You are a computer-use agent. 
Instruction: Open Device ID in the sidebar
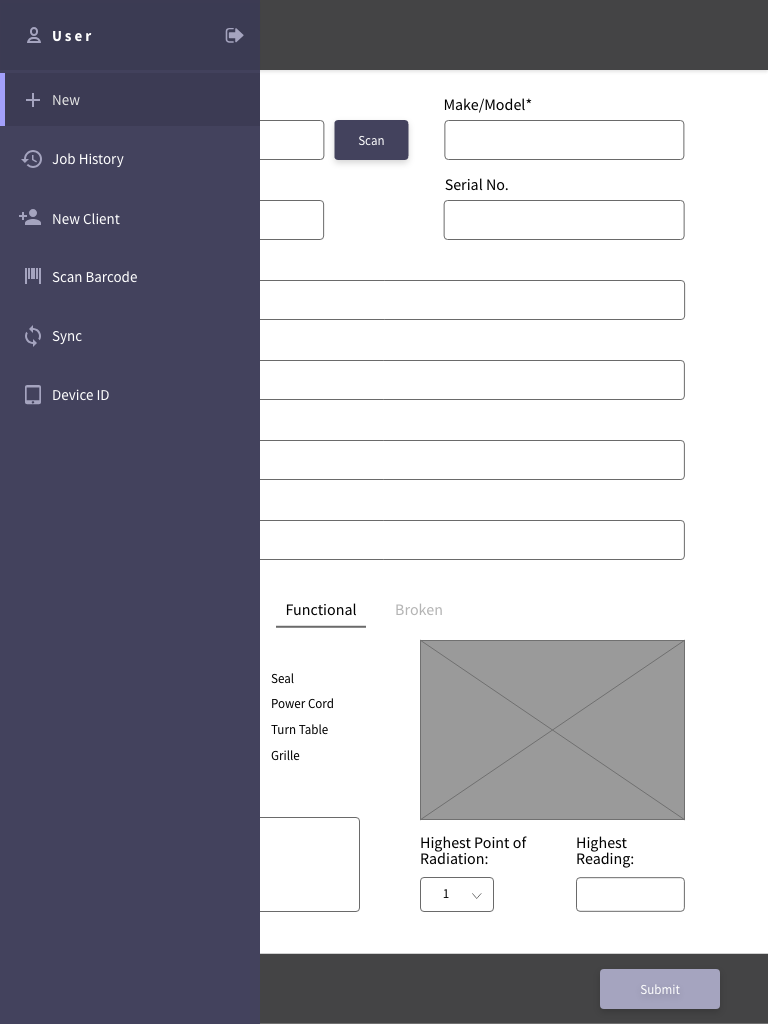(x=130, y=395)
